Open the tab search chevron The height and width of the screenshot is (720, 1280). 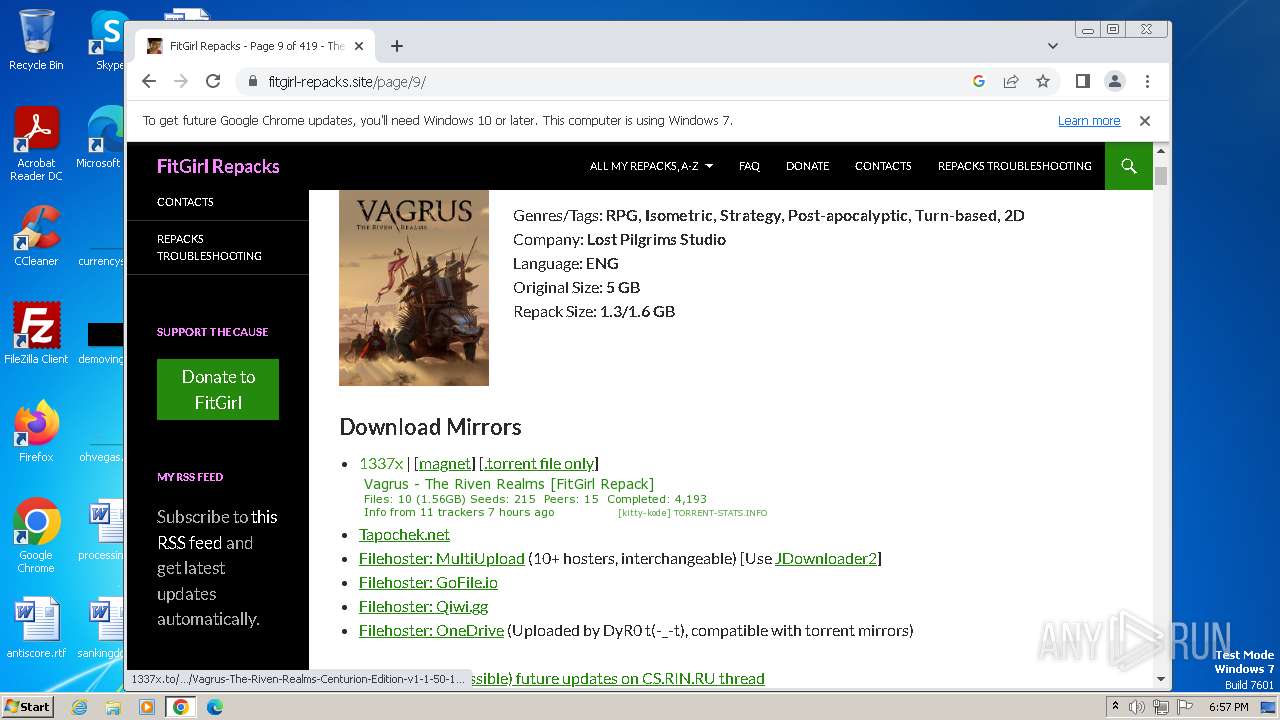(1053, 46)
